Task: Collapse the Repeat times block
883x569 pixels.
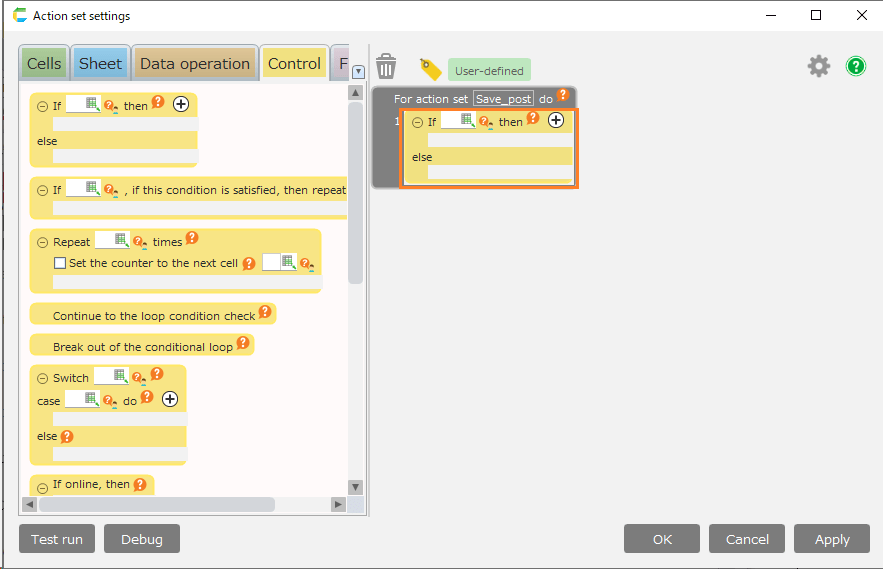Action: click(x=42, y=242)
